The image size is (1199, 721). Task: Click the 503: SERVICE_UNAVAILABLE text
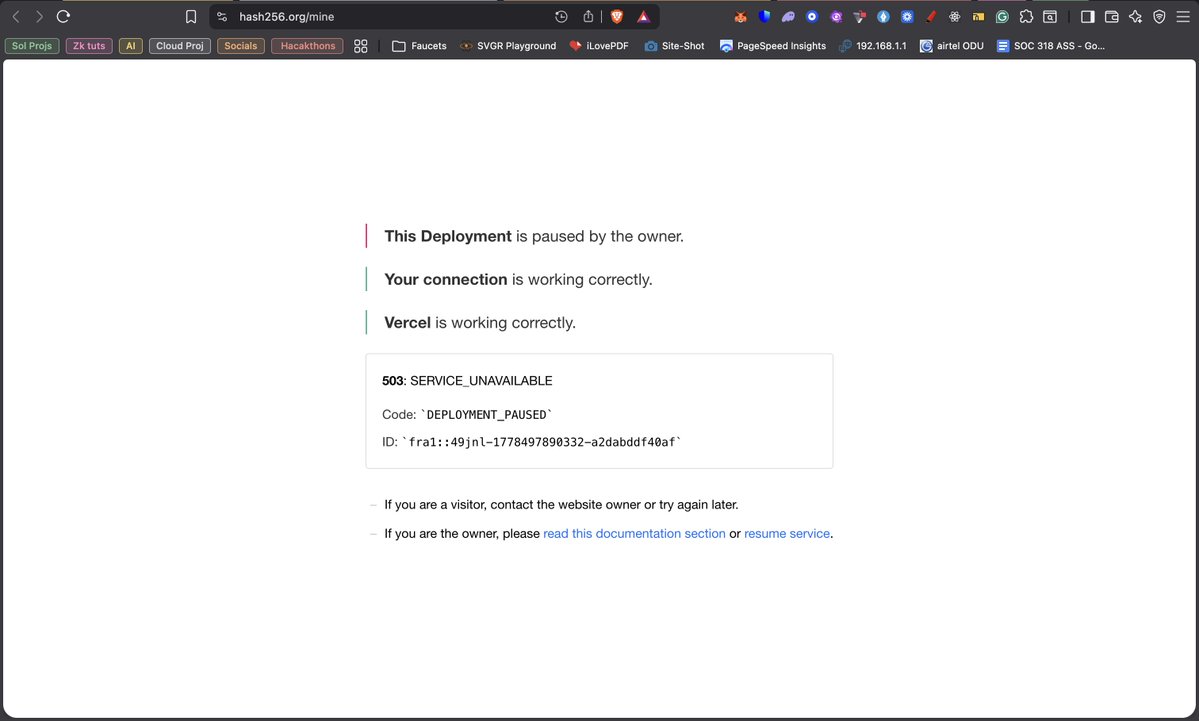[467, 381]
